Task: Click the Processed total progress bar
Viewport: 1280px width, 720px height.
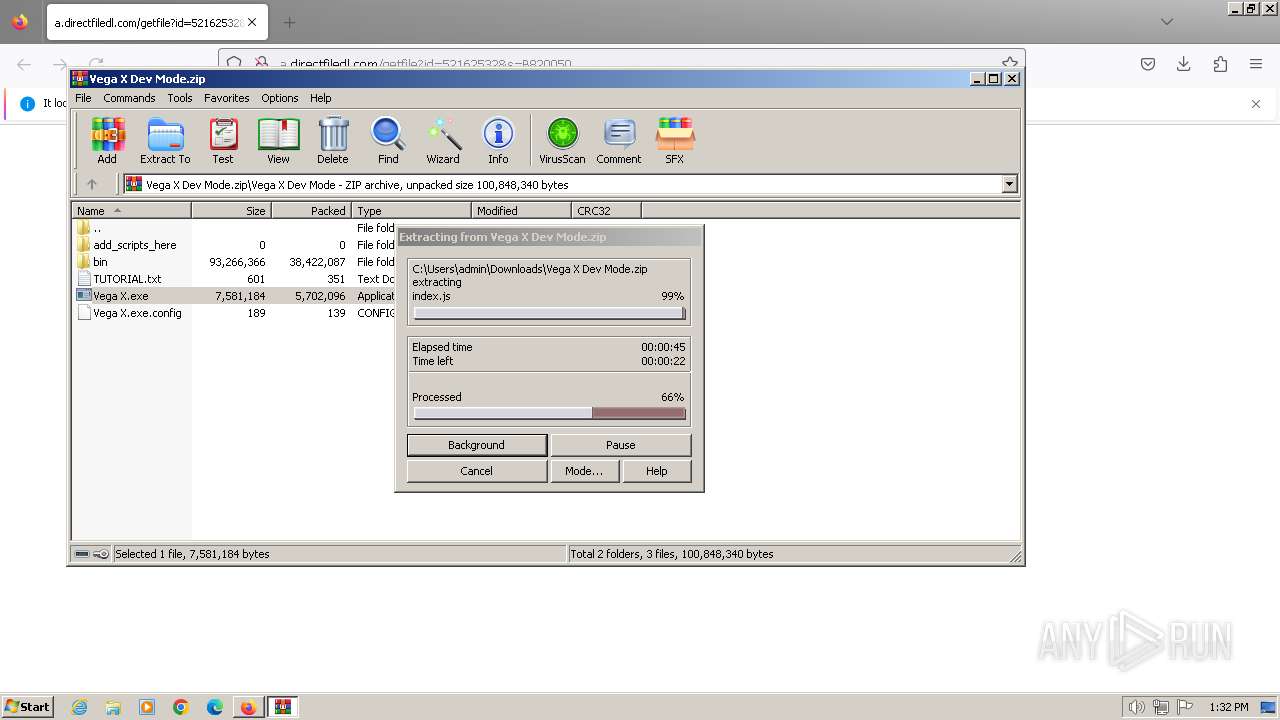Action: pos(549,413)
